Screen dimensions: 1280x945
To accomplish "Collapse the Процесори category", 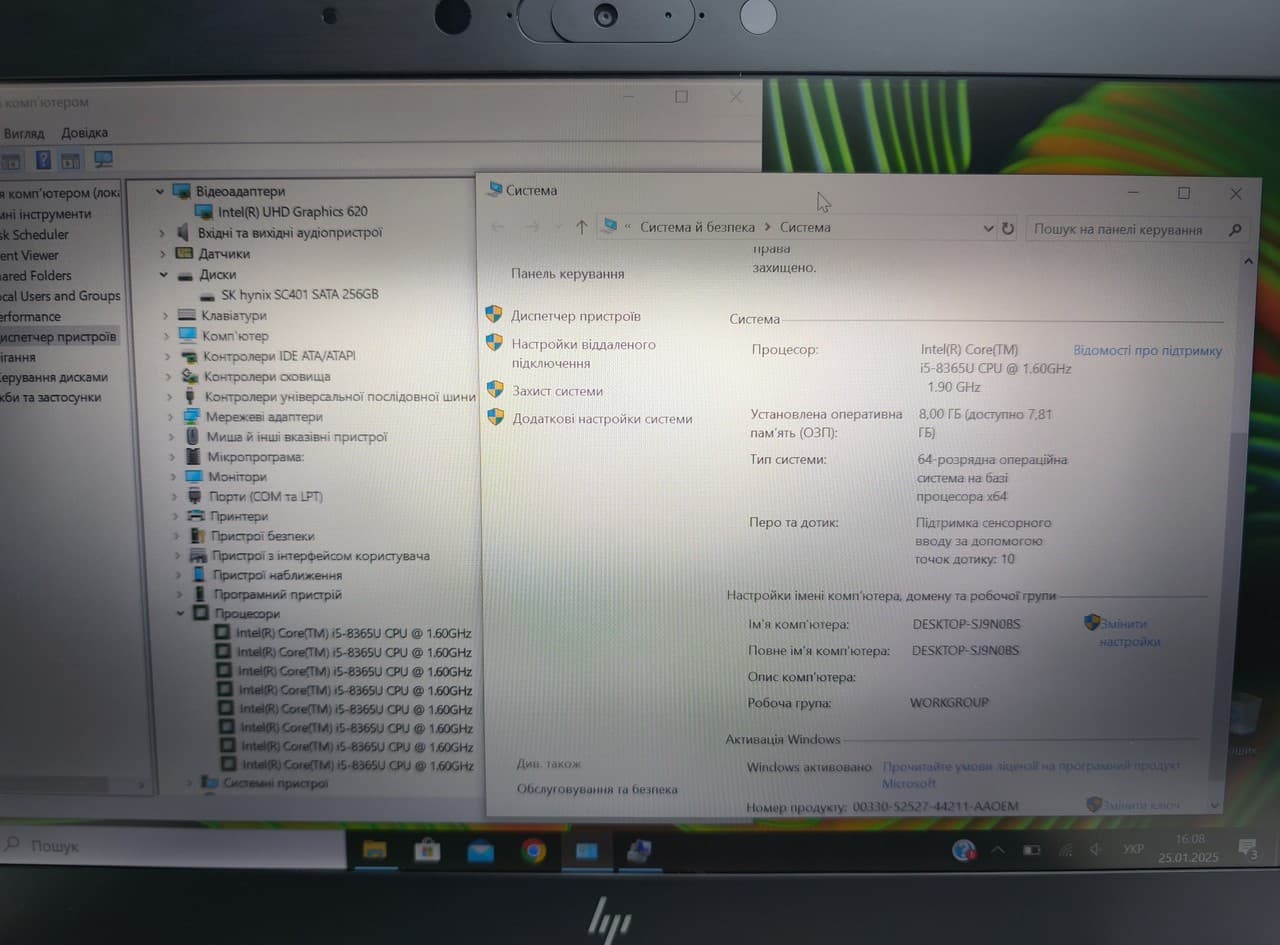I will 180,613.
